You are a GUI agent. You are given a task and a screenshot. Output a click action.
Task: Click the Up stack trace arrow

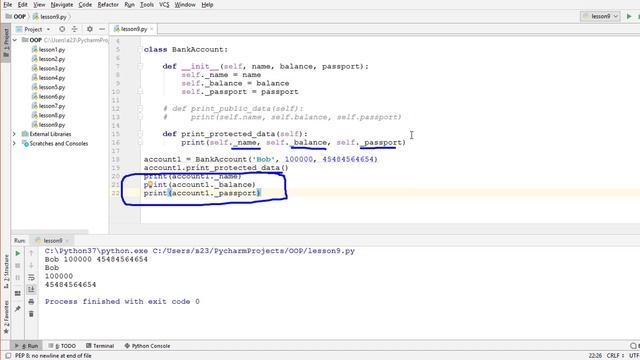31,253
